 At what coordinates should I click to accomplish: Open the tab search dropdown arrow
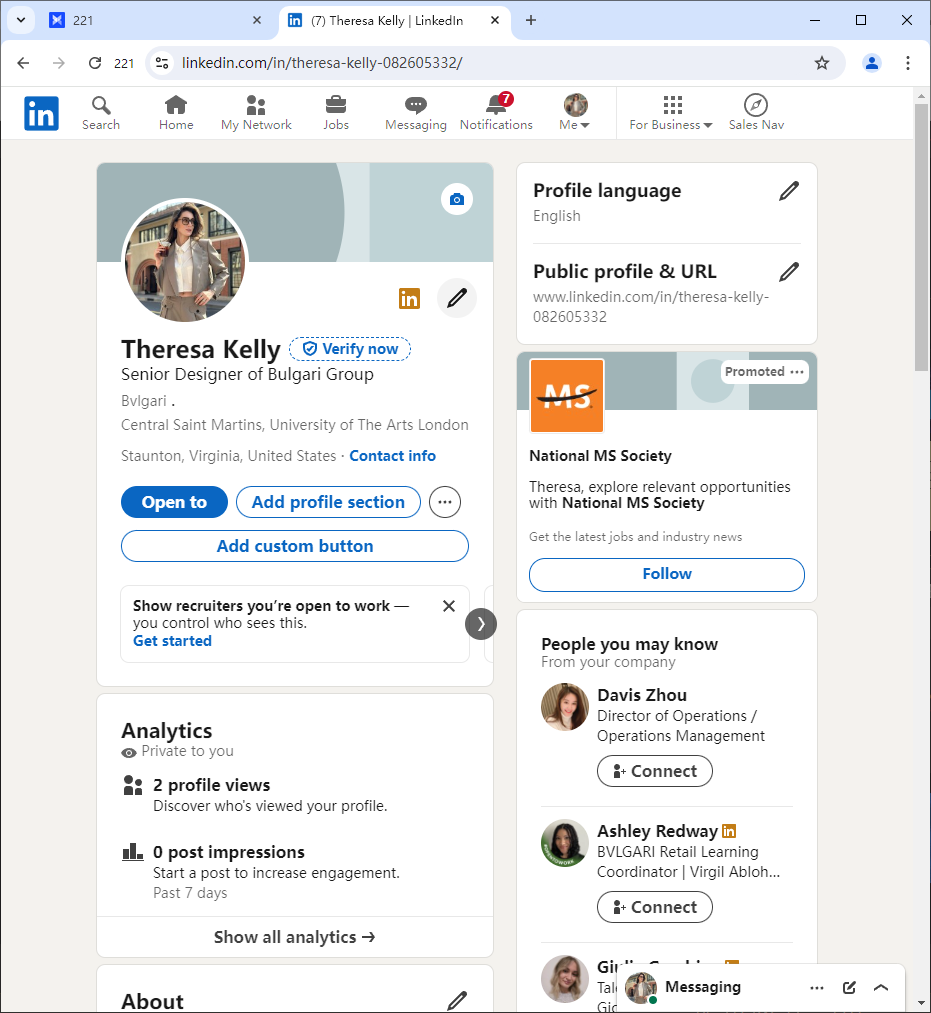pyautogui.click(x=21, y=21)
